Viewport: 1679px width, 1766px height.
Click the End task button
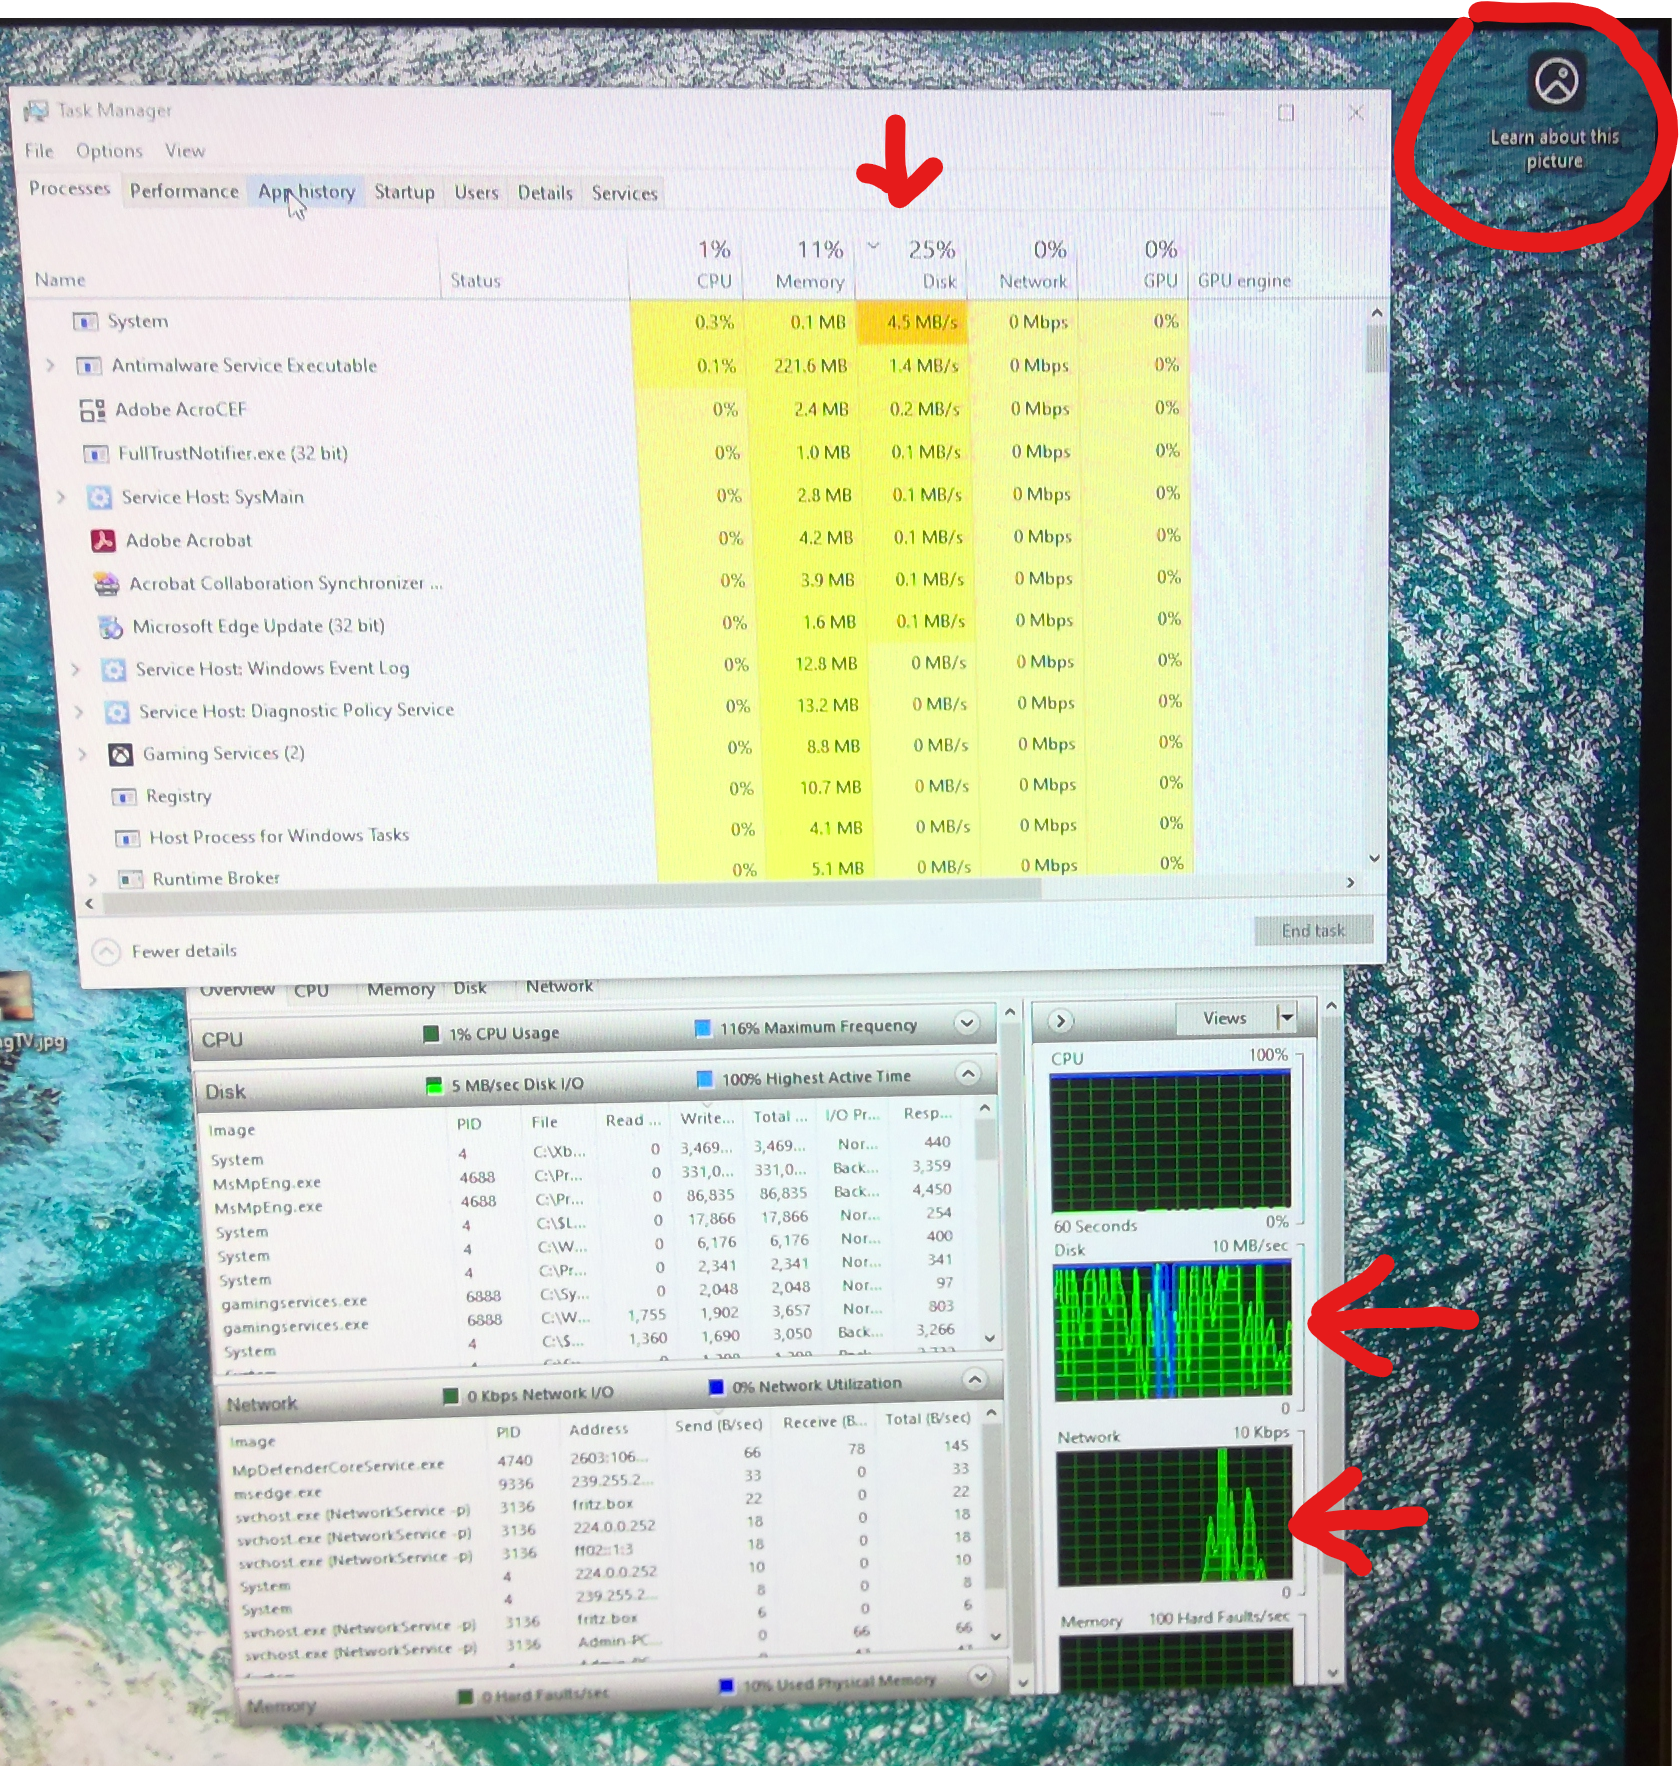[1313, 931]
